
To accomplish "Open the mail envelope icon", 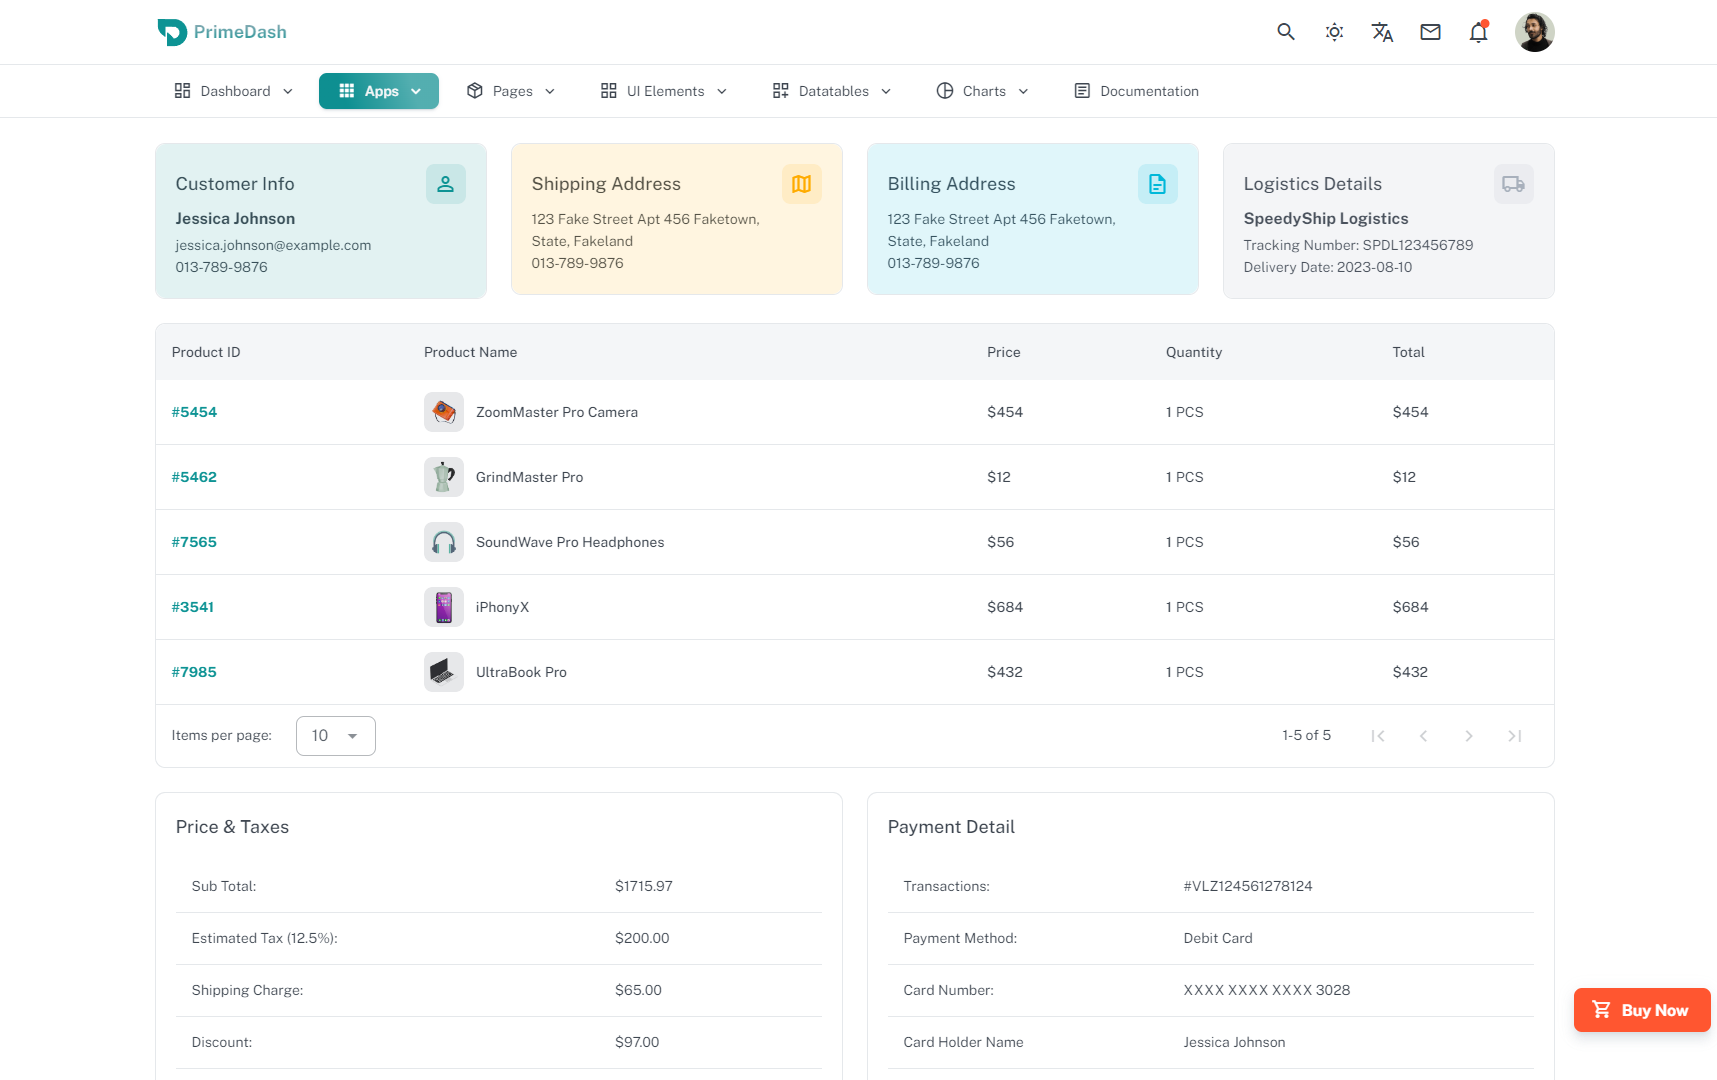I will point(1430,32).
